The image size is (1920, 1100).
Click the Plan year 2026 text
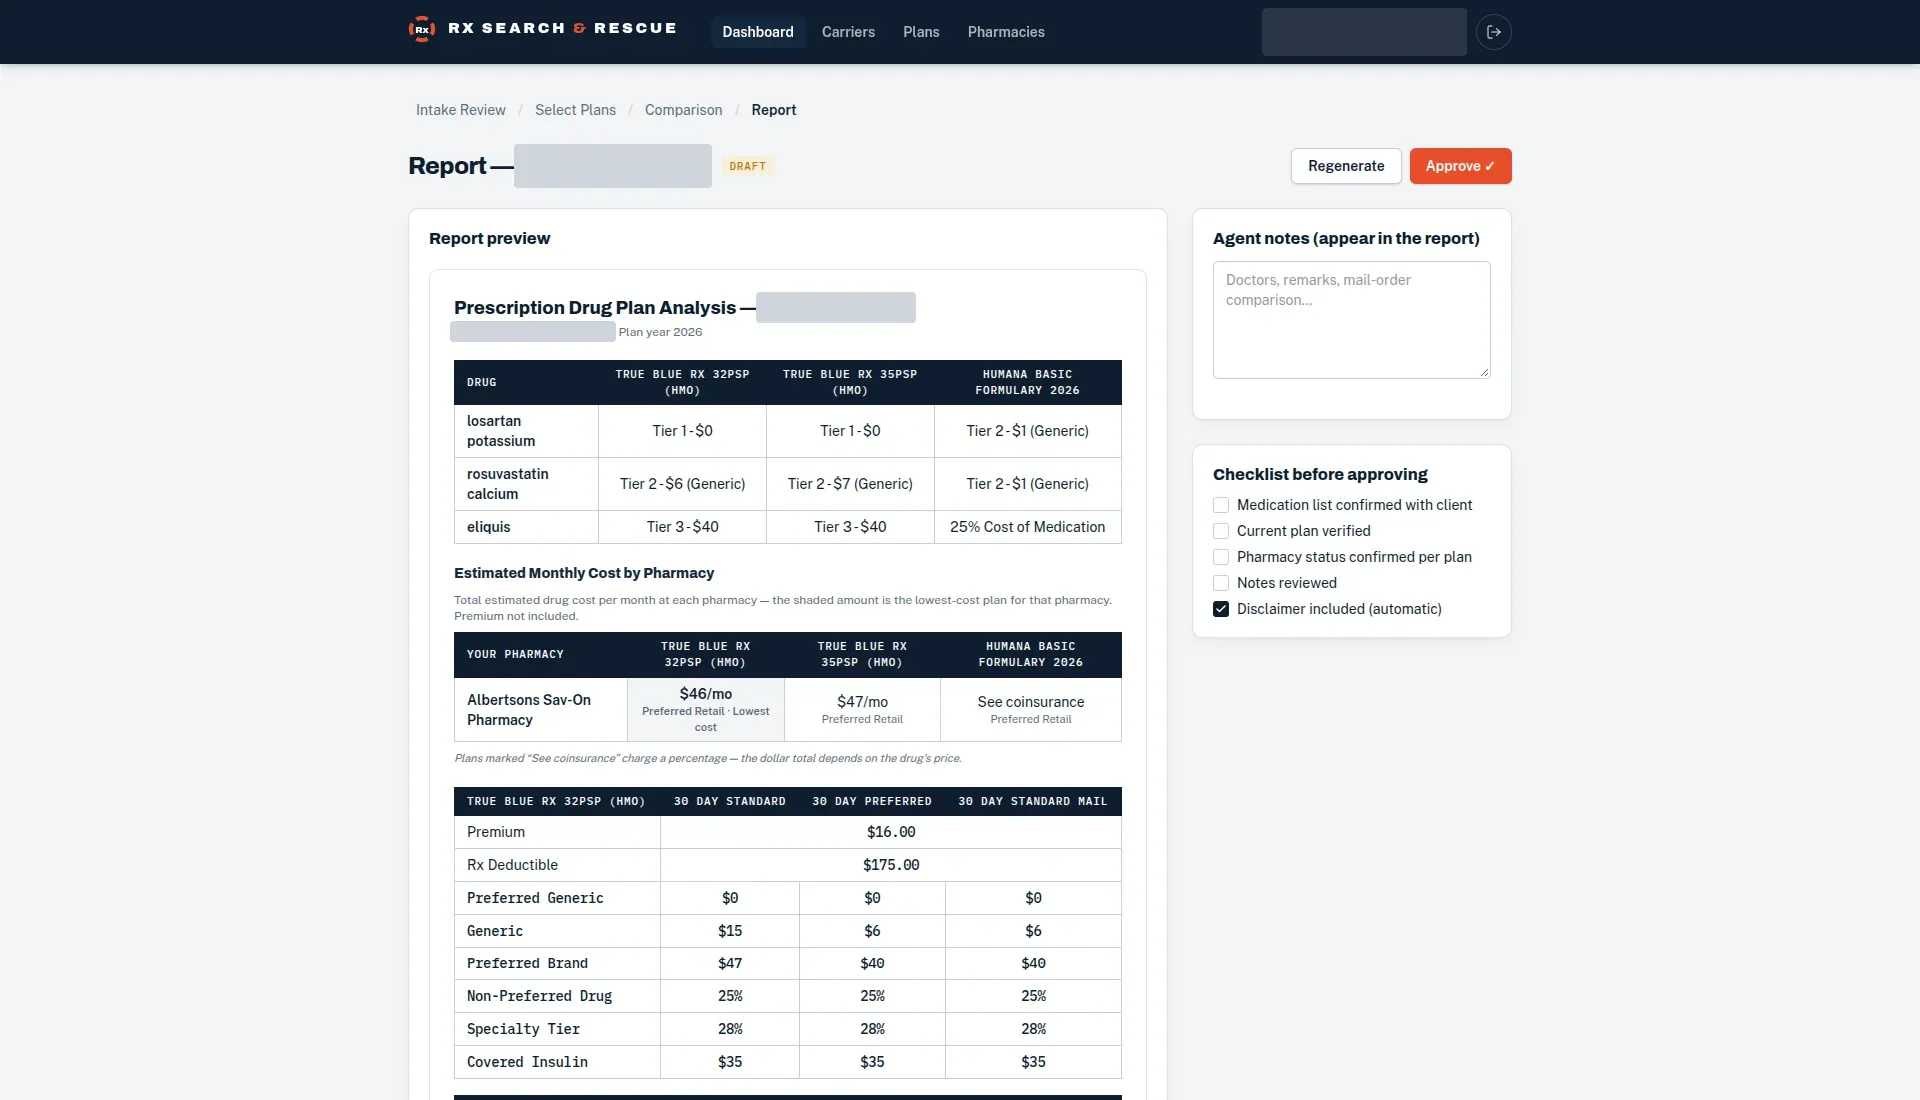coord(660,332)
